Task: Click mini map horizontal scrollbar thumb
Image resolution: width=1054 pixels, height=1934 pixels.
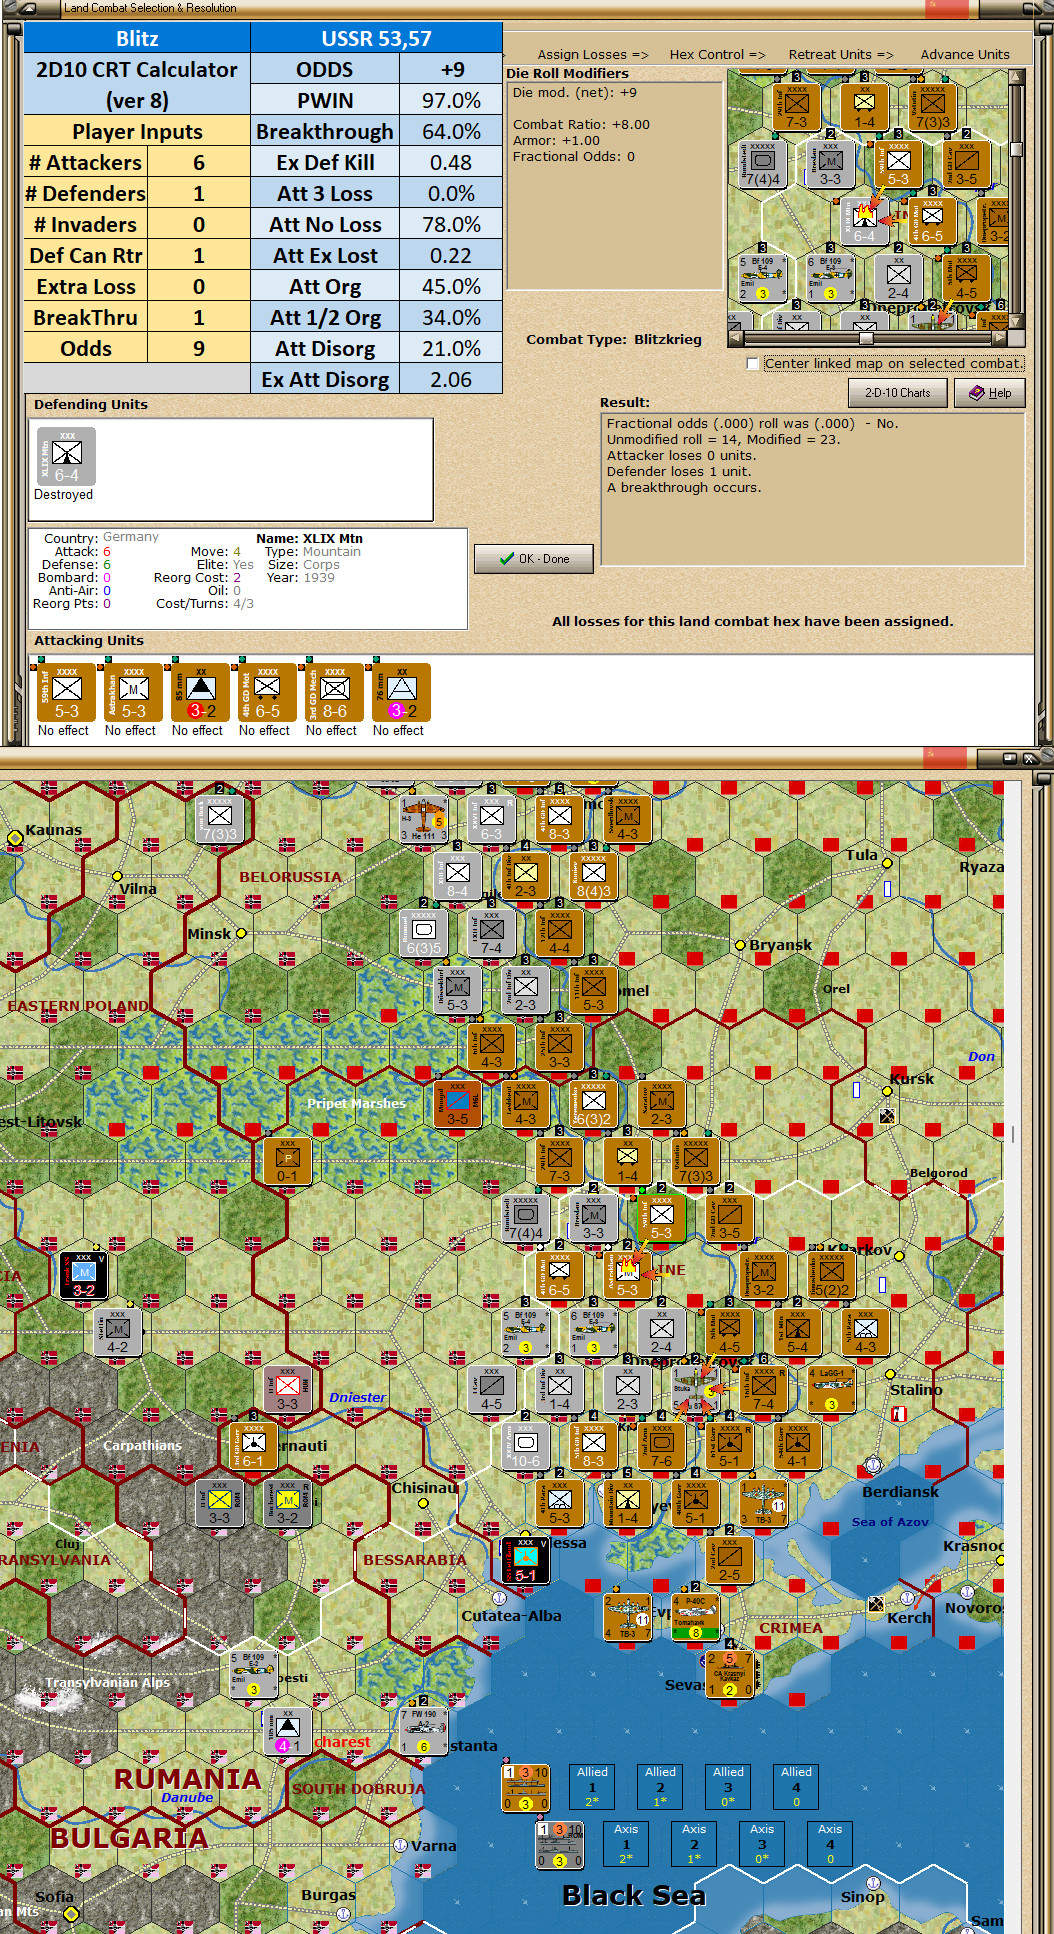Action: tap(867, 338)
